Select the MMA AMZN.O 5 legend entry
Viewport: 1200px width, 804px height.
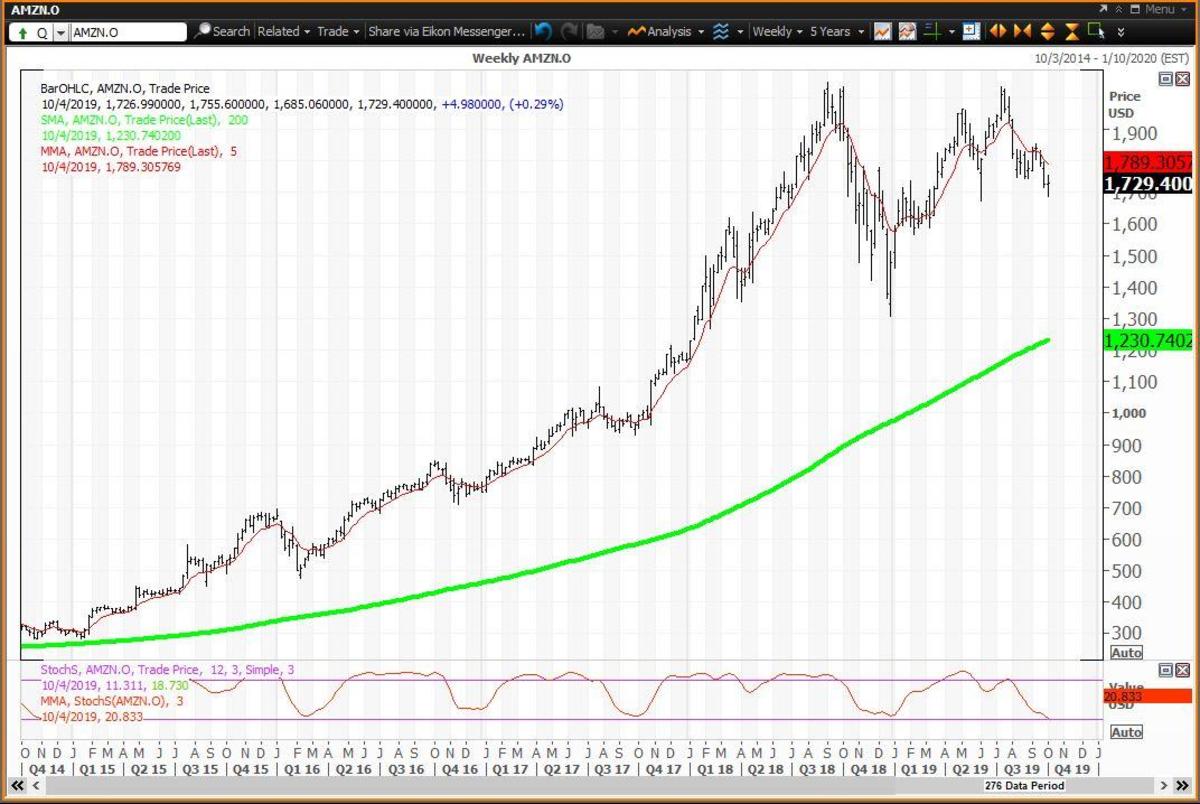pyautogui.click(x=138, y=151)
